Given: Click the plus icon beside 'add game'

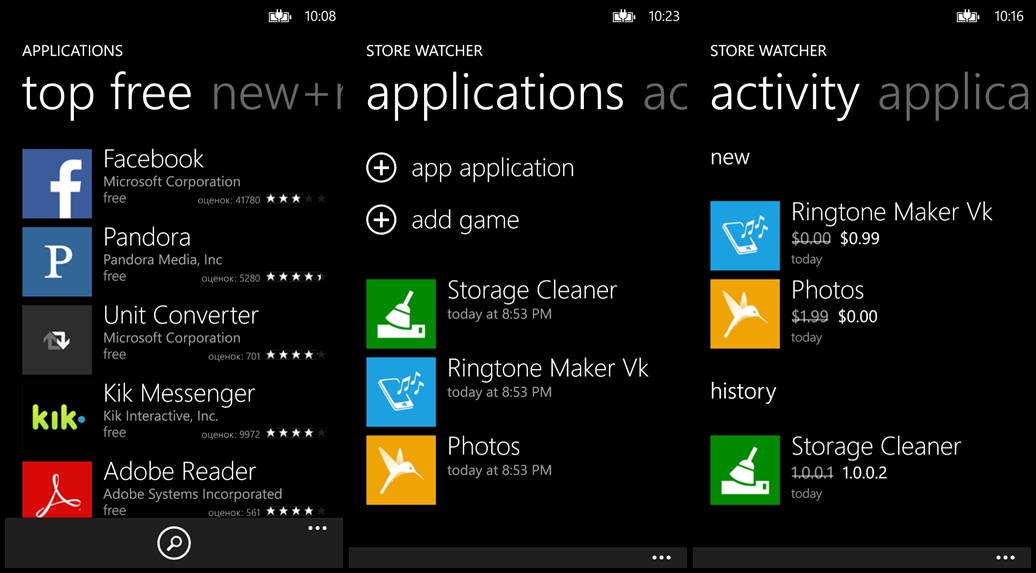Looking at the screenshot, I should pyautogui.click(x=381, y=220).
